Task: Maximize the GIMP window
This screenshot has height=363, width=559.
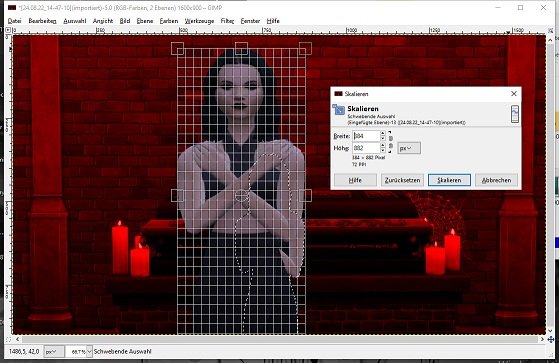Action: (x=520, y=7)
